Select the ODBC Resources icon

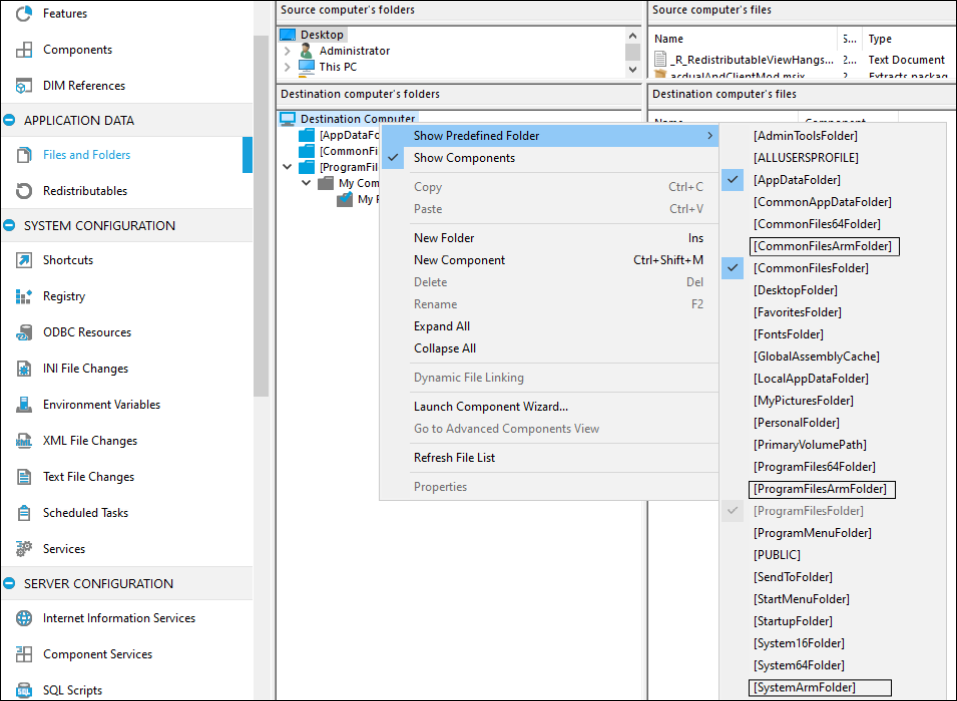coord(24,332)
